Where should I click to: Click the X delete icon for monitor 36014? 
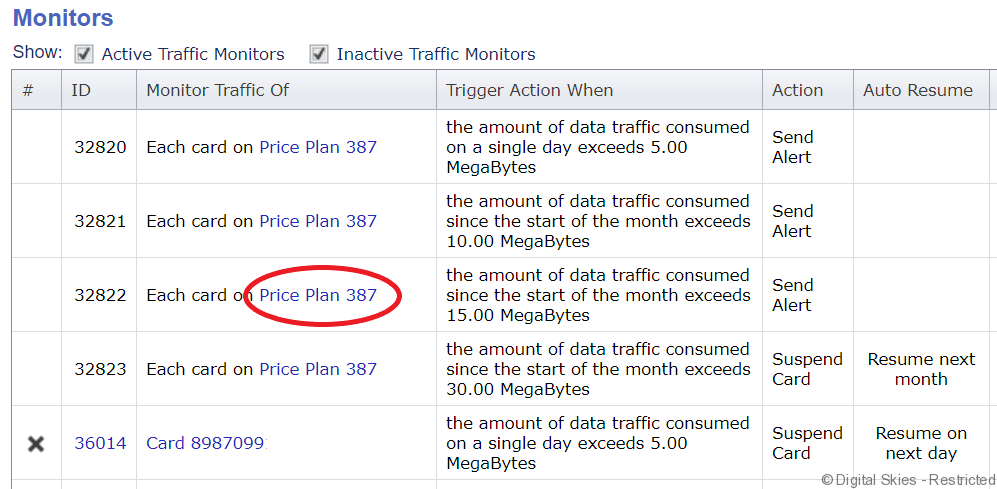tap(36, 443)
